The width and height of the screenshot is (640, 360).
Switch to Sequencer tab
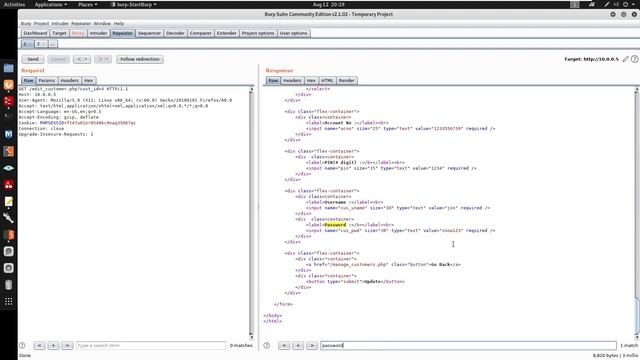149,33
